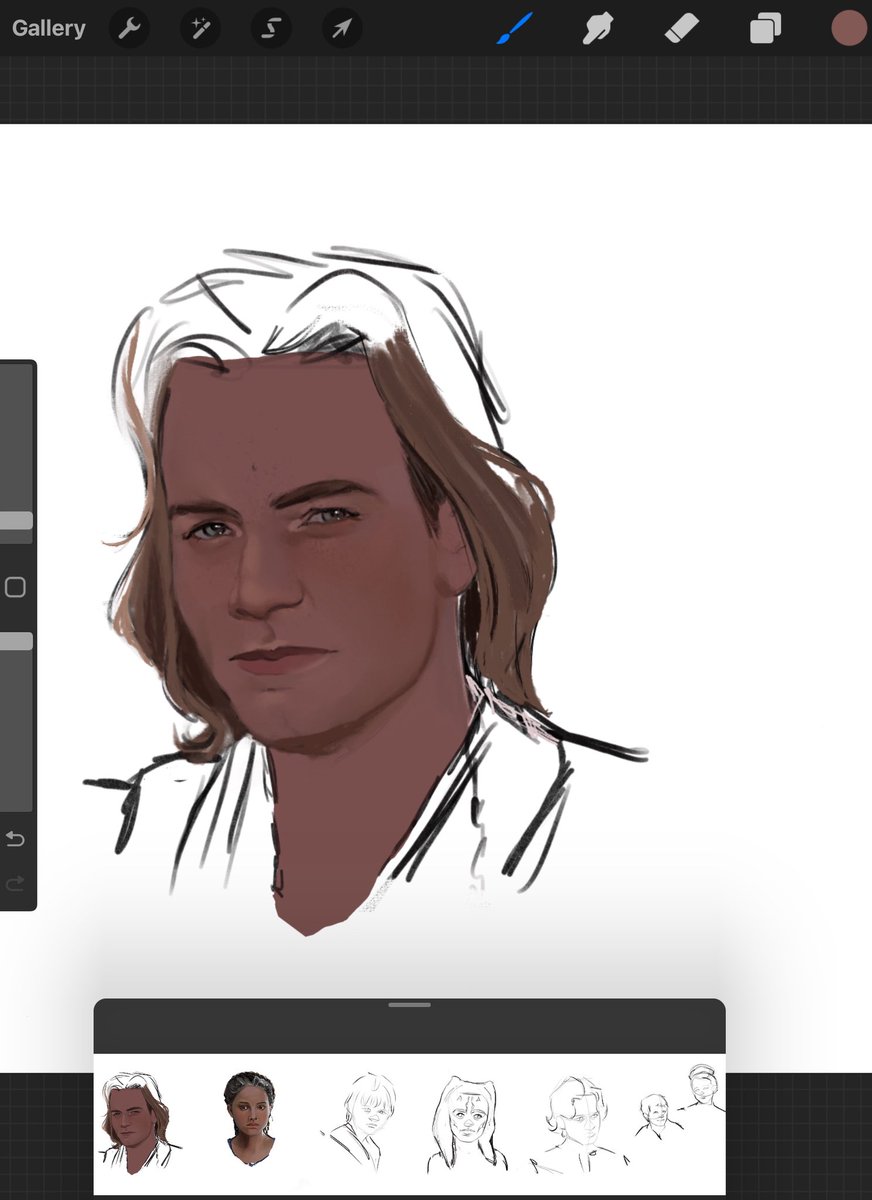Open the Layers panel

(763, 28)
